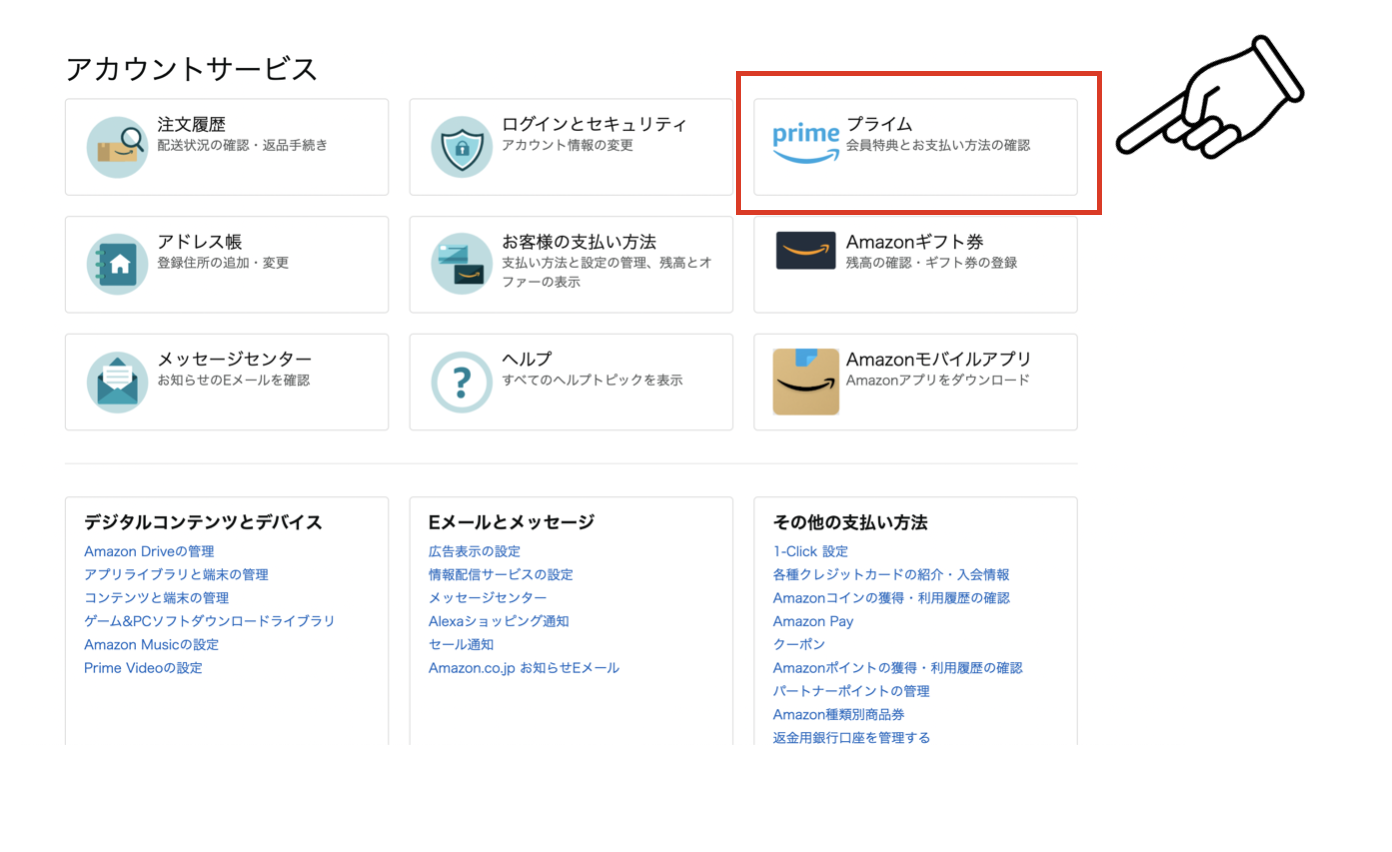Open ログインとセキュリティ card title
This screenshot has height=852, width=1392.
[x=594, y=124]
